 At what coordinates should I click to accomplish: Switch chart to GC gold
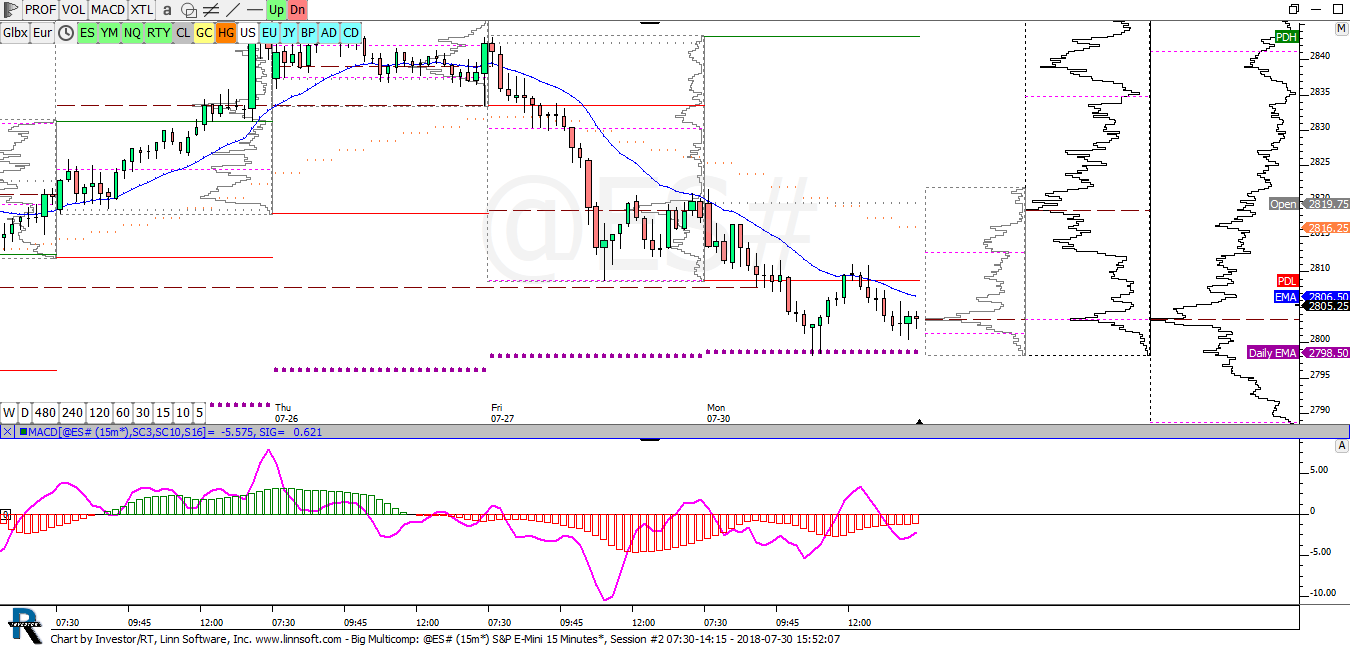point(204,32)
